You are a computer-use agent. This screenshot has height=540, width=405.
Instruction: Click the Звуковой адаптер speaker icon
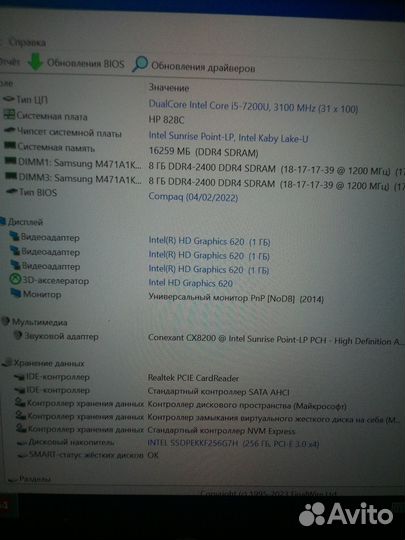18,335
